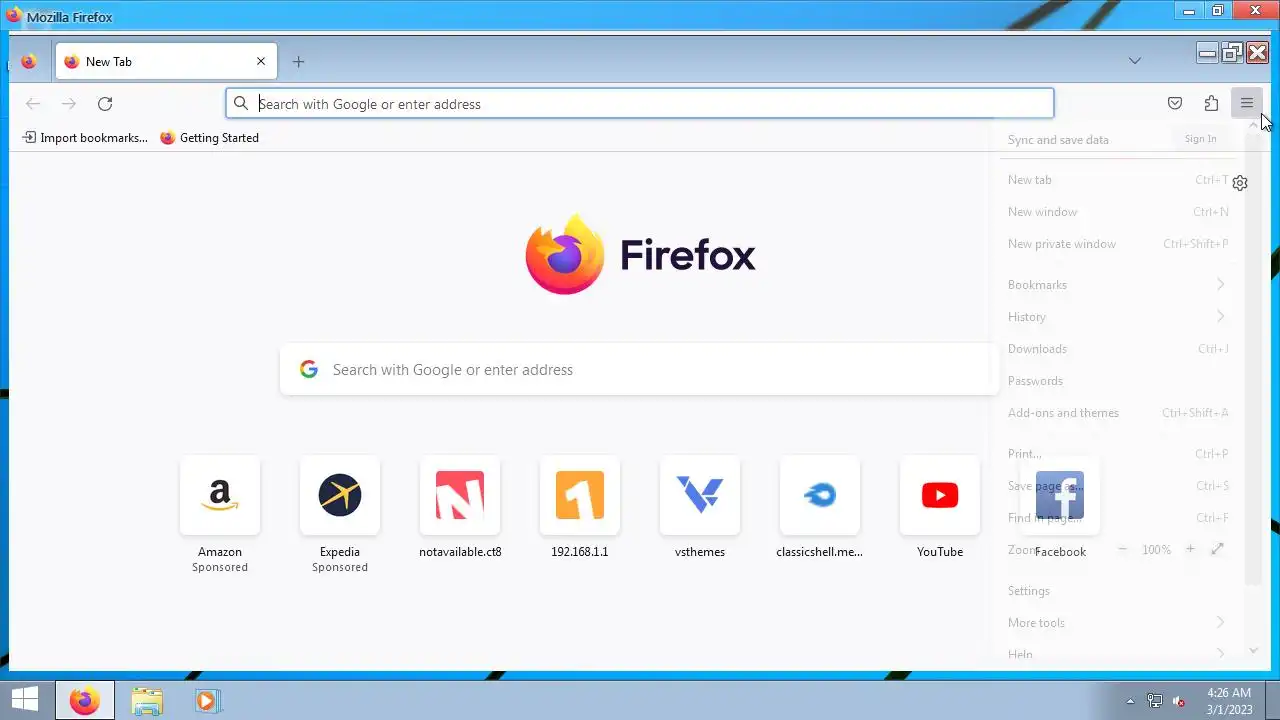1280x720 pixels.
Task: Open File Explorer from the taskbar
Action: tap(147, 700)
